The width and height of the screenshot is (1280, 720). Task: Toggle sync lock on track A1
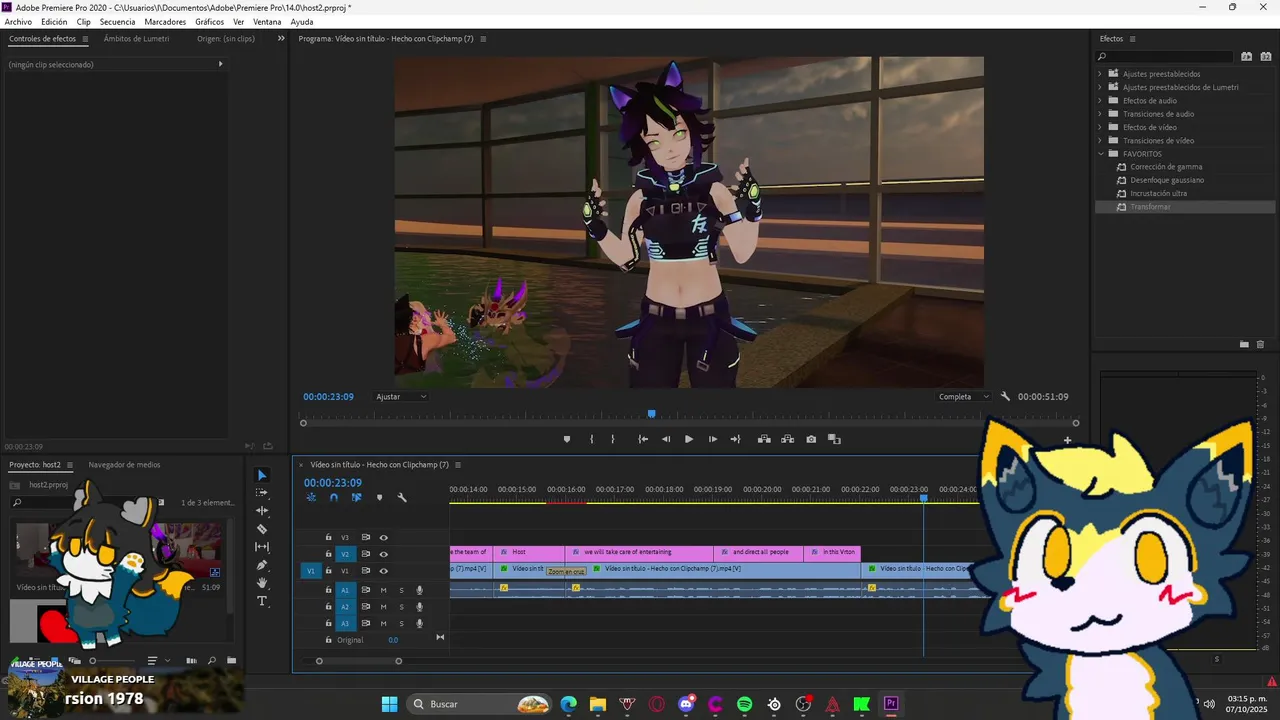tap(365, 590)
